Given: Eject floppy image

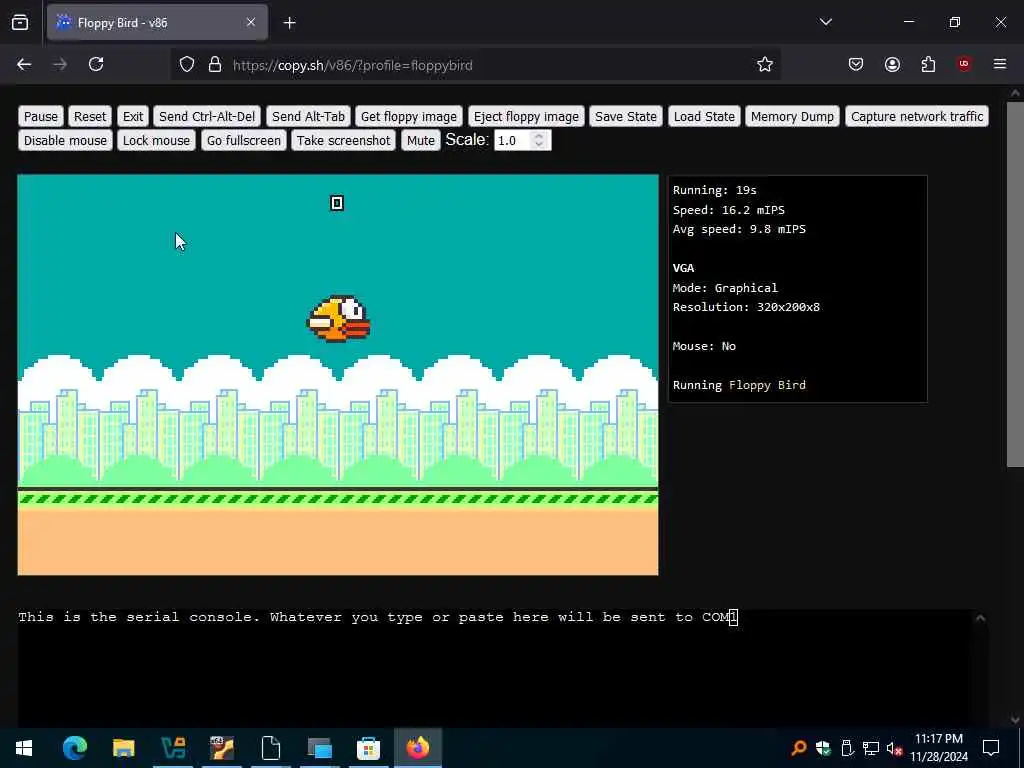Looking at the screenshot, I should (526, 116).
